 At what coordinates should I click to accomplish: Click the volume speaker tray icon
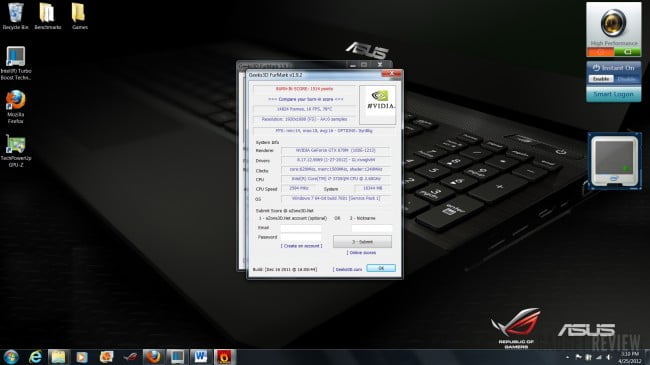(x=609, y=357)
